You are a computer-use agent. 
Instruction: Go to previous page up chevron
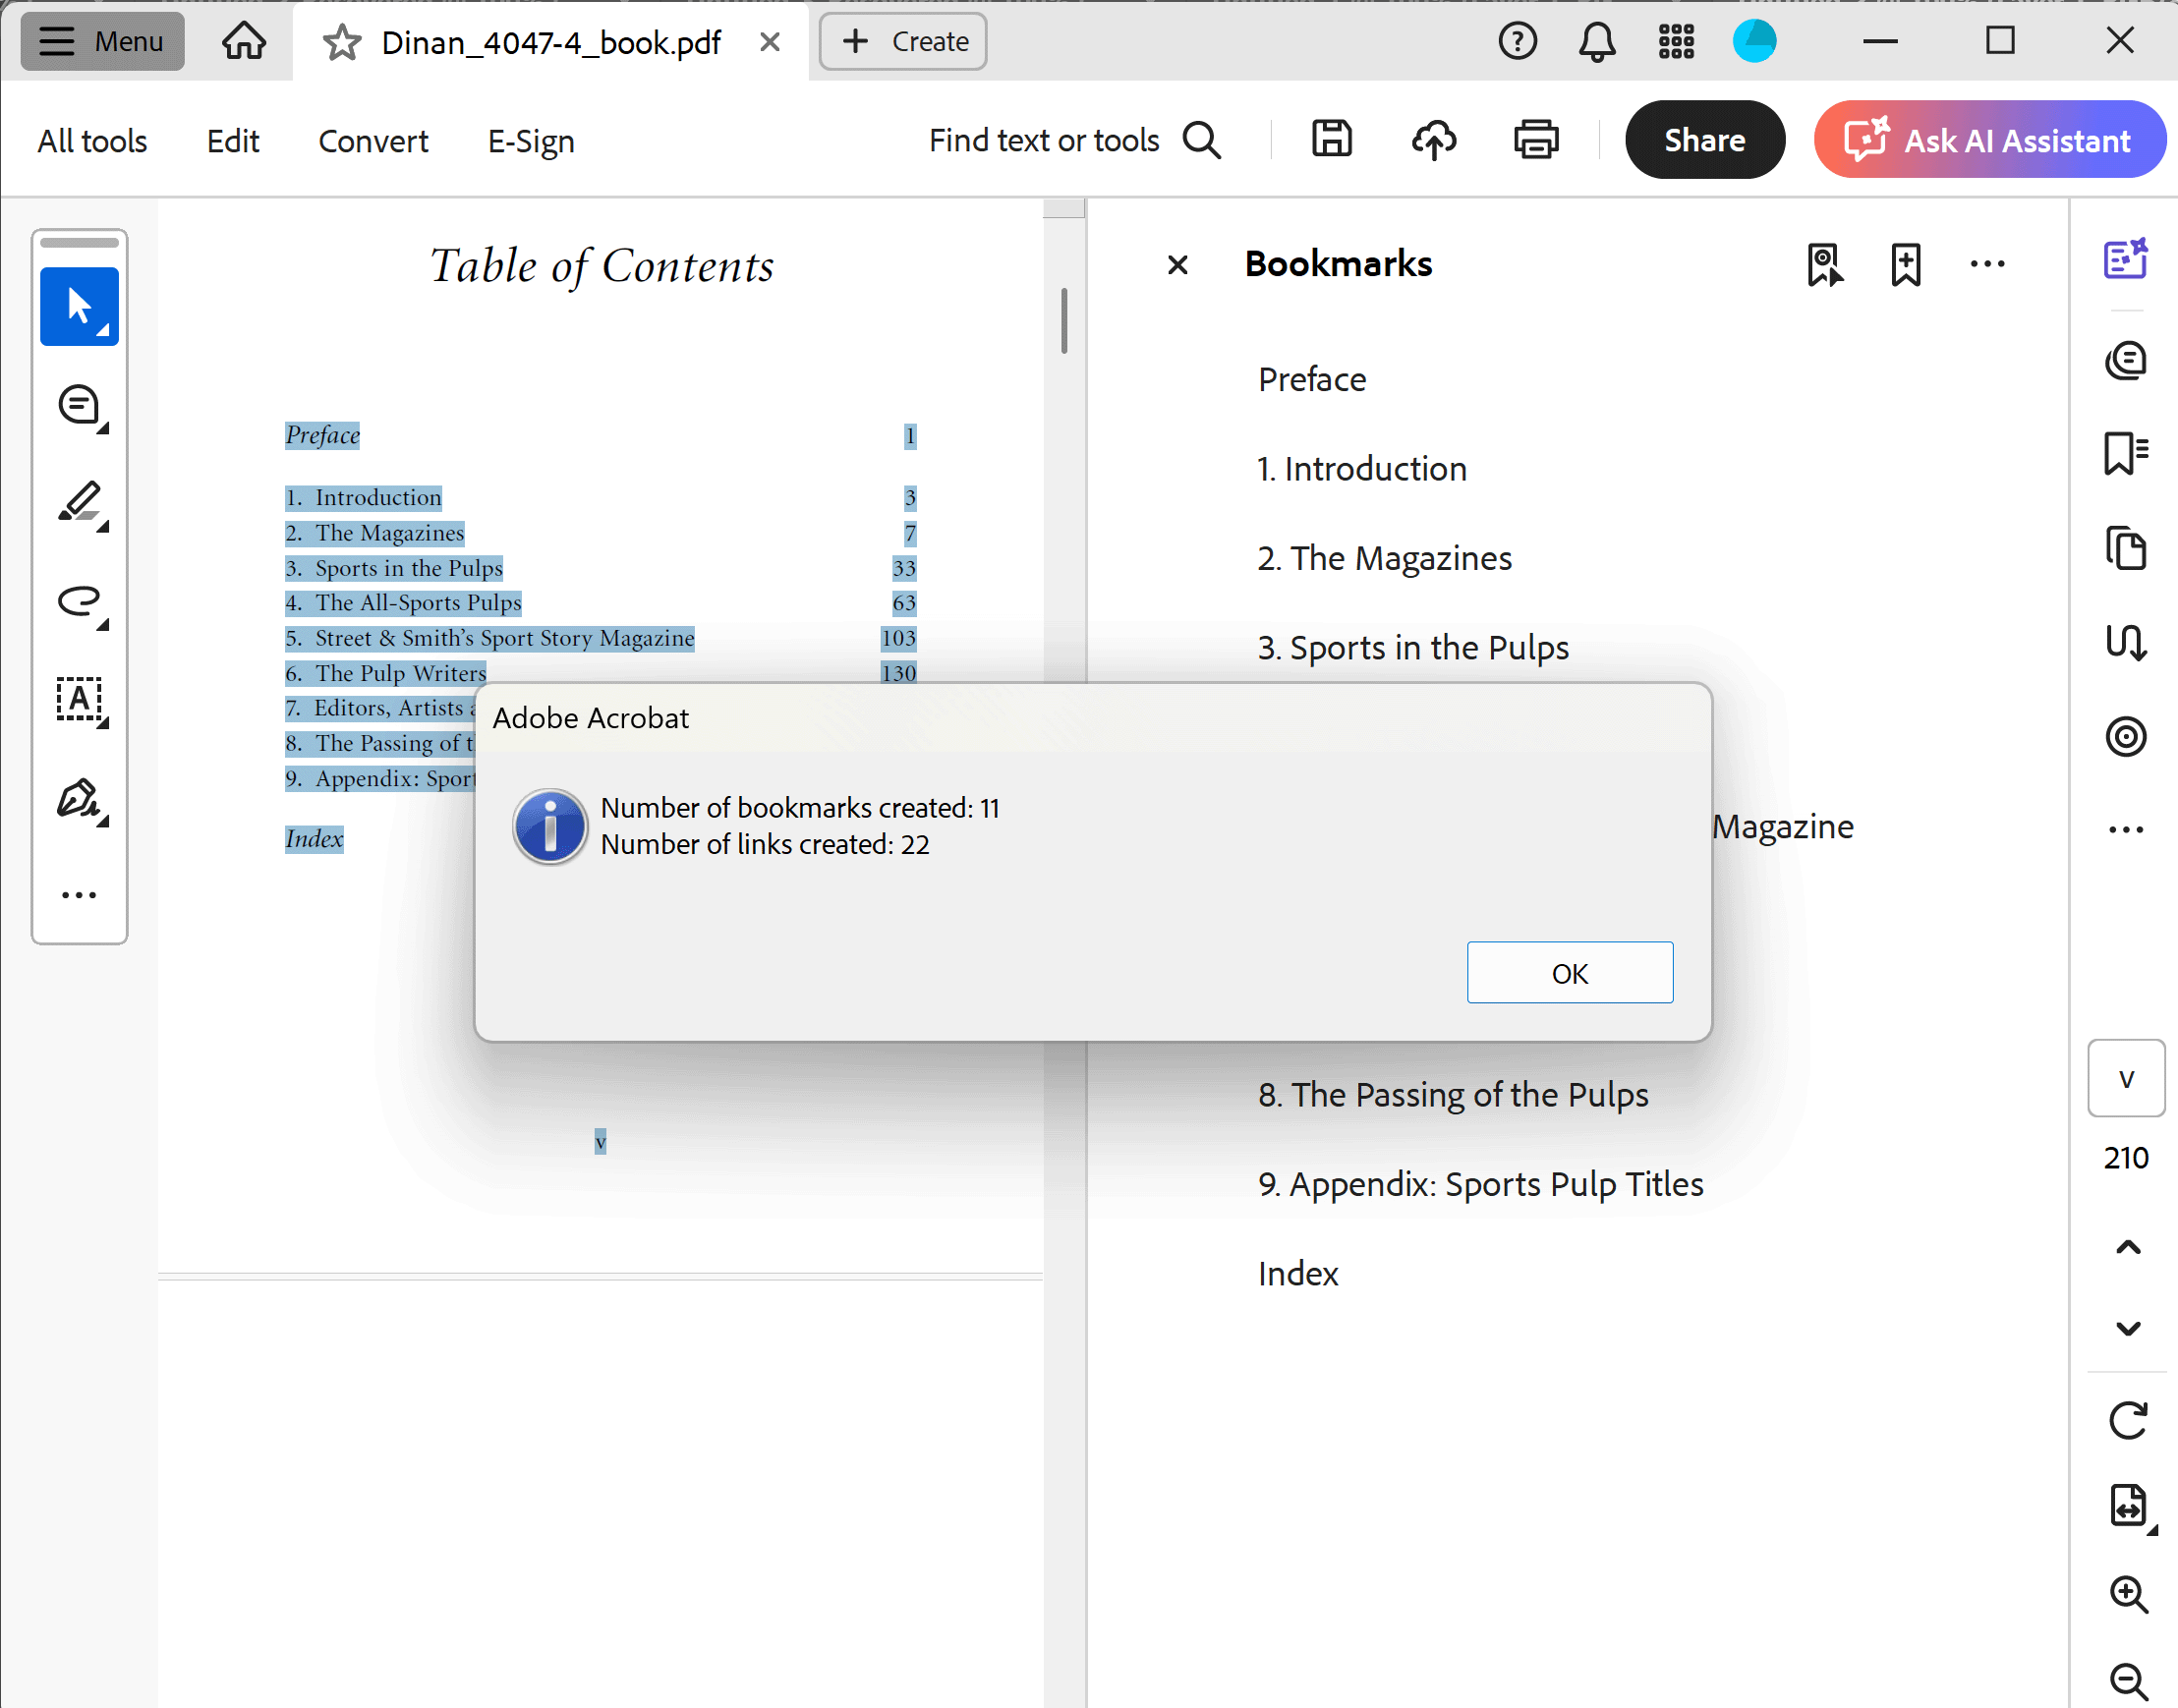click(x=2128, y=1247)
